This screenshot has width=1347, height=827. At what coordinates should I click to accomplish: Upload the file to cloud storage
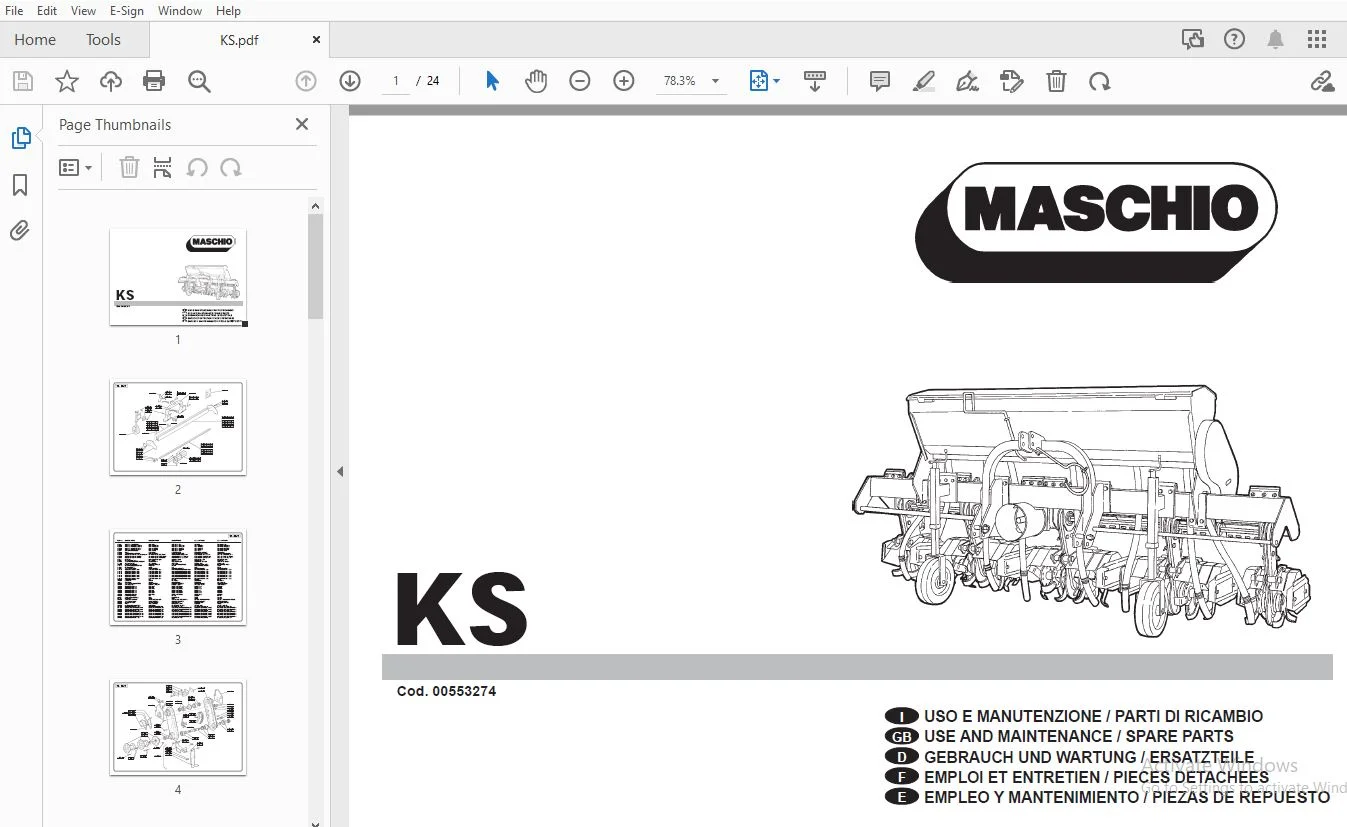coord(110,81)
